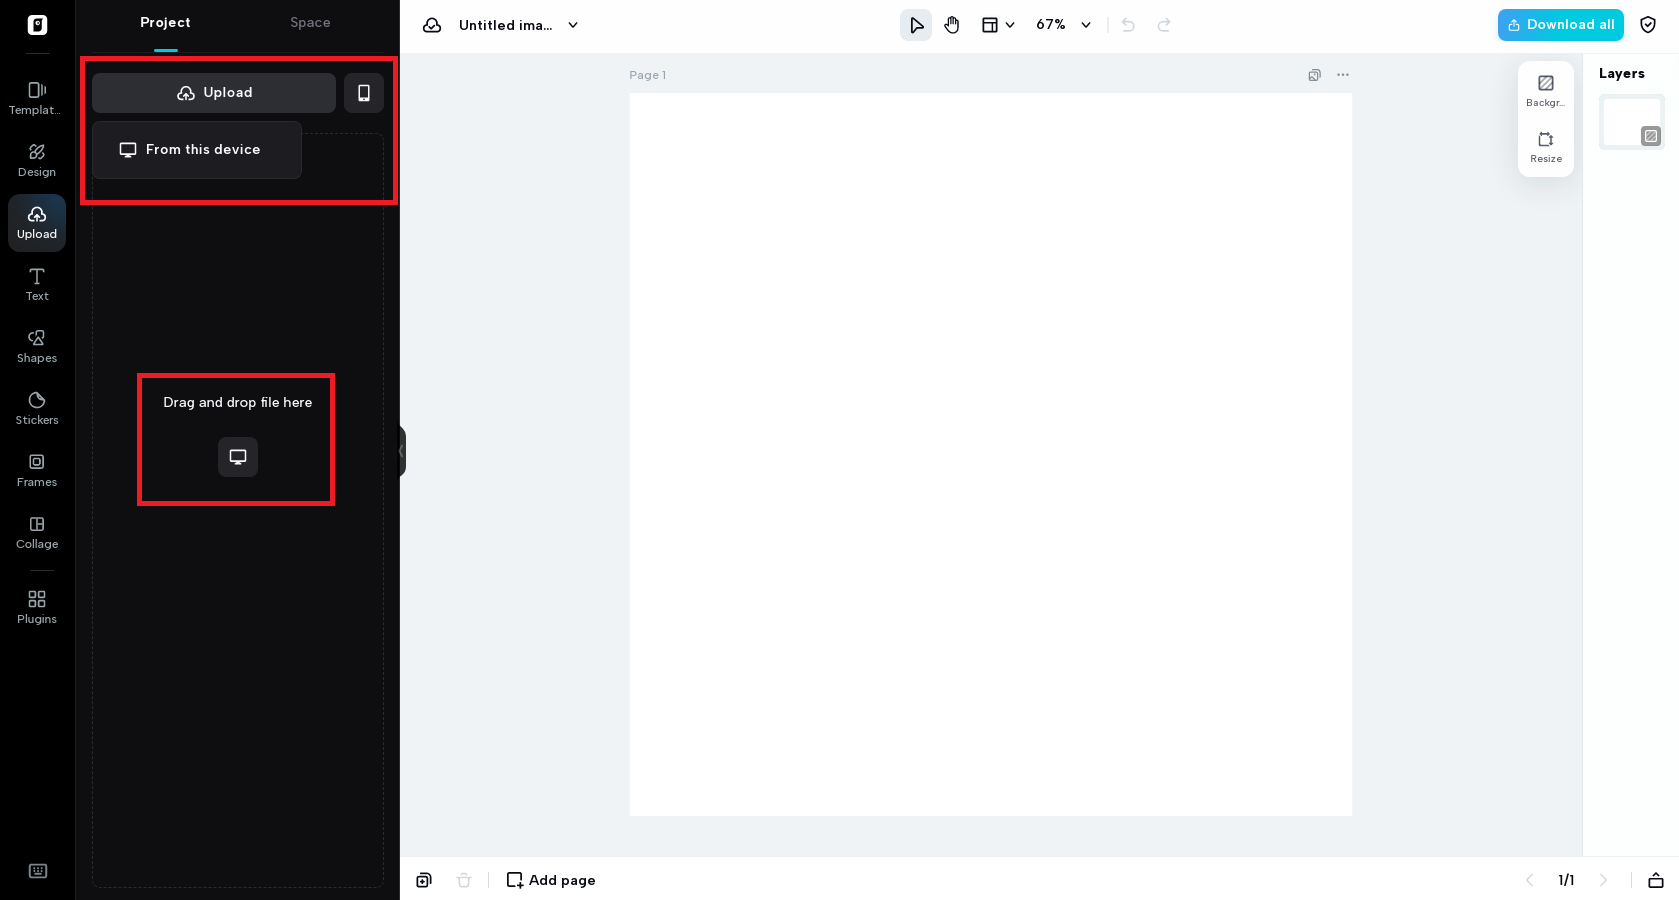Open the Stickers panel
1679x900 pixels.
(37, 408)
